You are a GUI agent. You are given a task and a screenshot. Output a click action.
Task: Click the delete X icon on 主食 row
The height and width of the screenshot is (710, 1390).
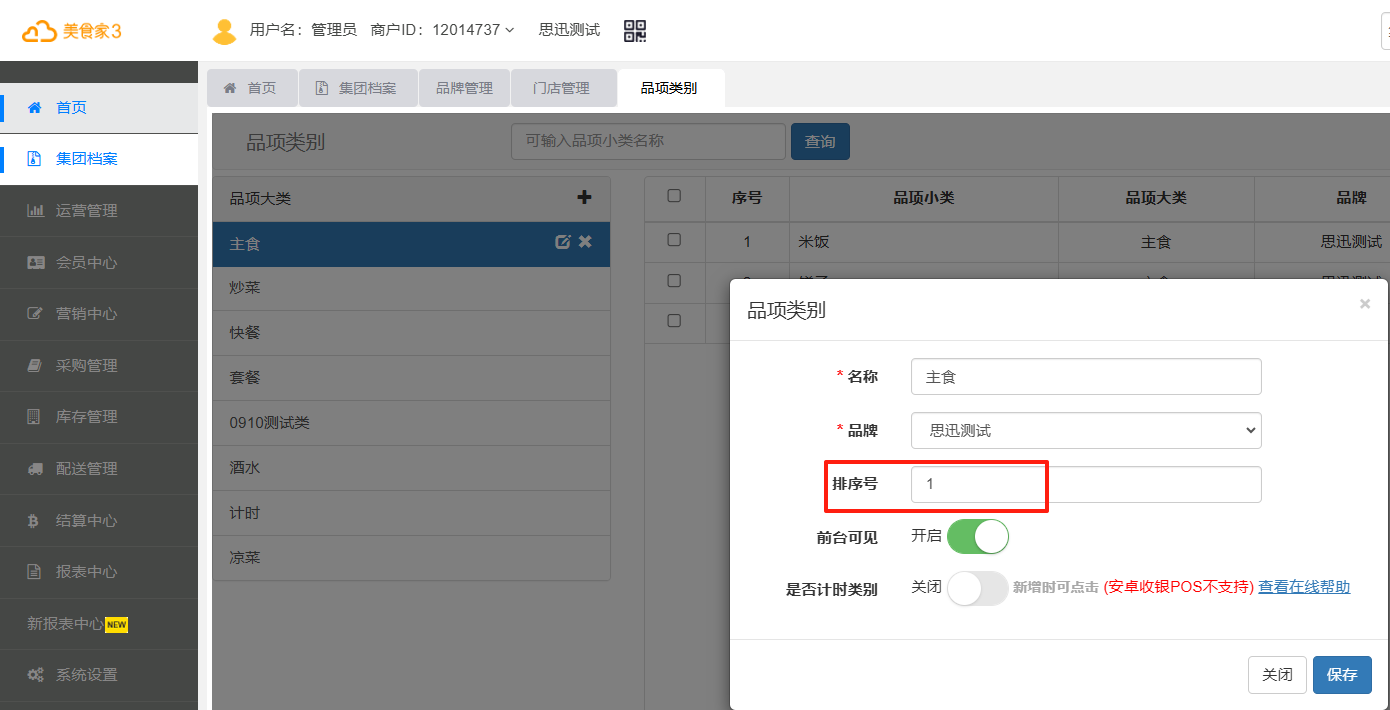(x=586, y=242)
